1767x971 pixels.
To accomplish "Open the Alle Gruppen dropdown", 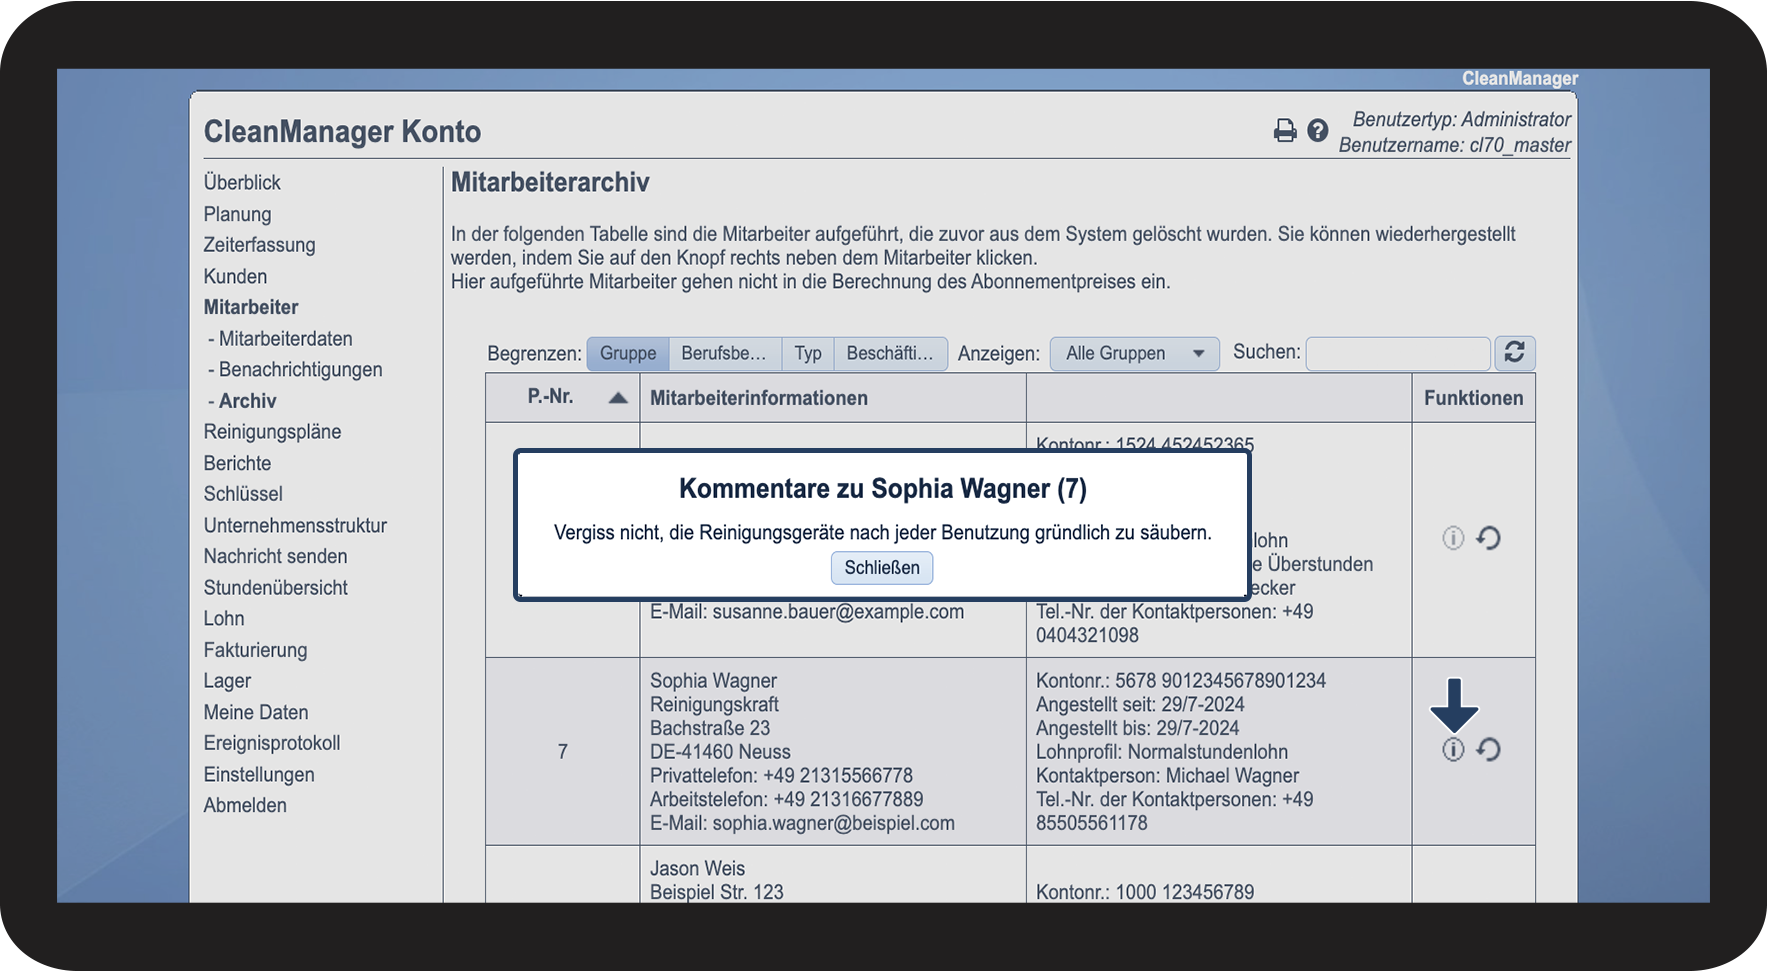I will coord(1134,353).
